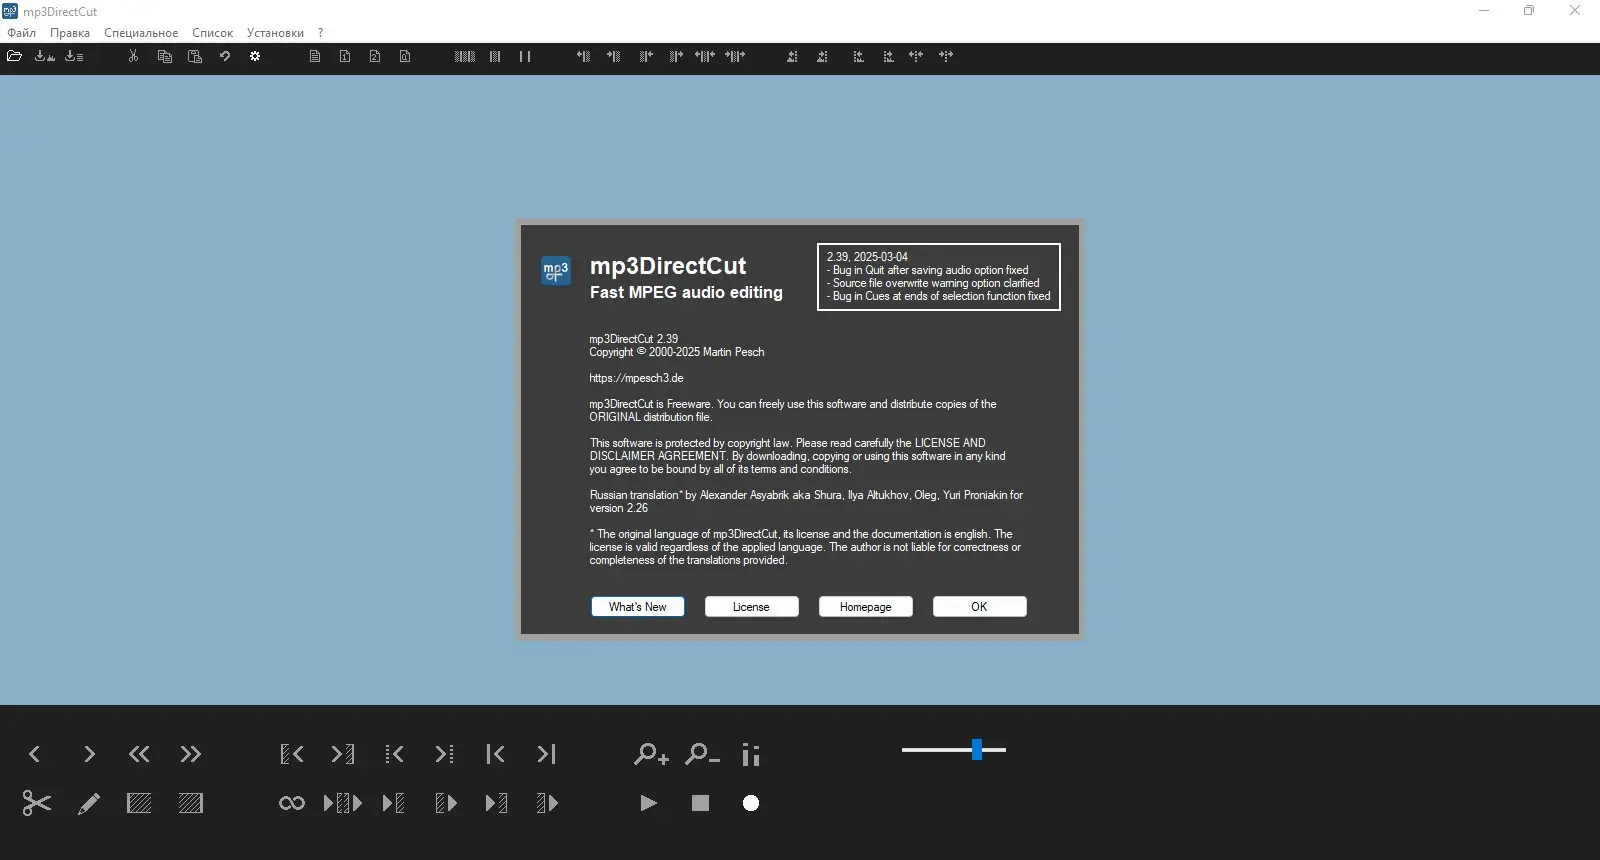Screen dimensions: 1600x860
Task: Click the solid bar with left chevron icon
Action: [495, 754]
